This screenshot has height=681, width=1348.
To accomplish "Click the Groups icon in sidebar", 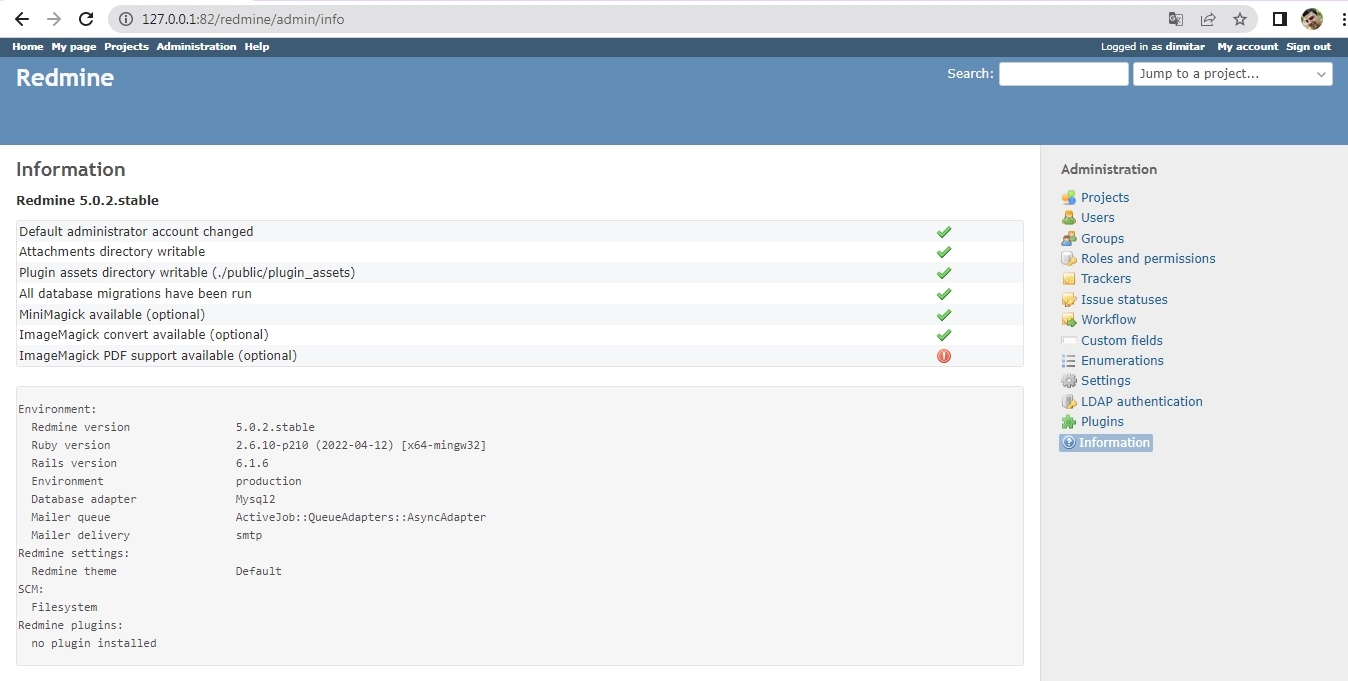I will (1069, 239).
